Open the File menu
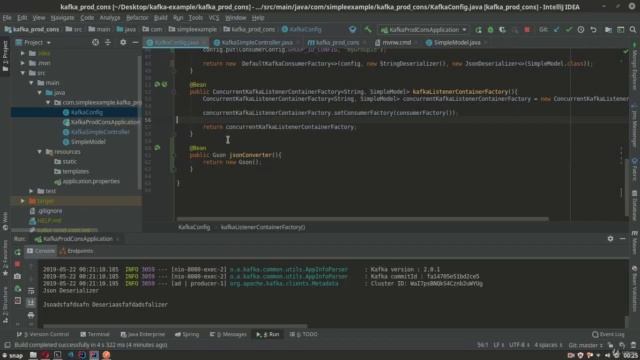 tap(7, 18)
